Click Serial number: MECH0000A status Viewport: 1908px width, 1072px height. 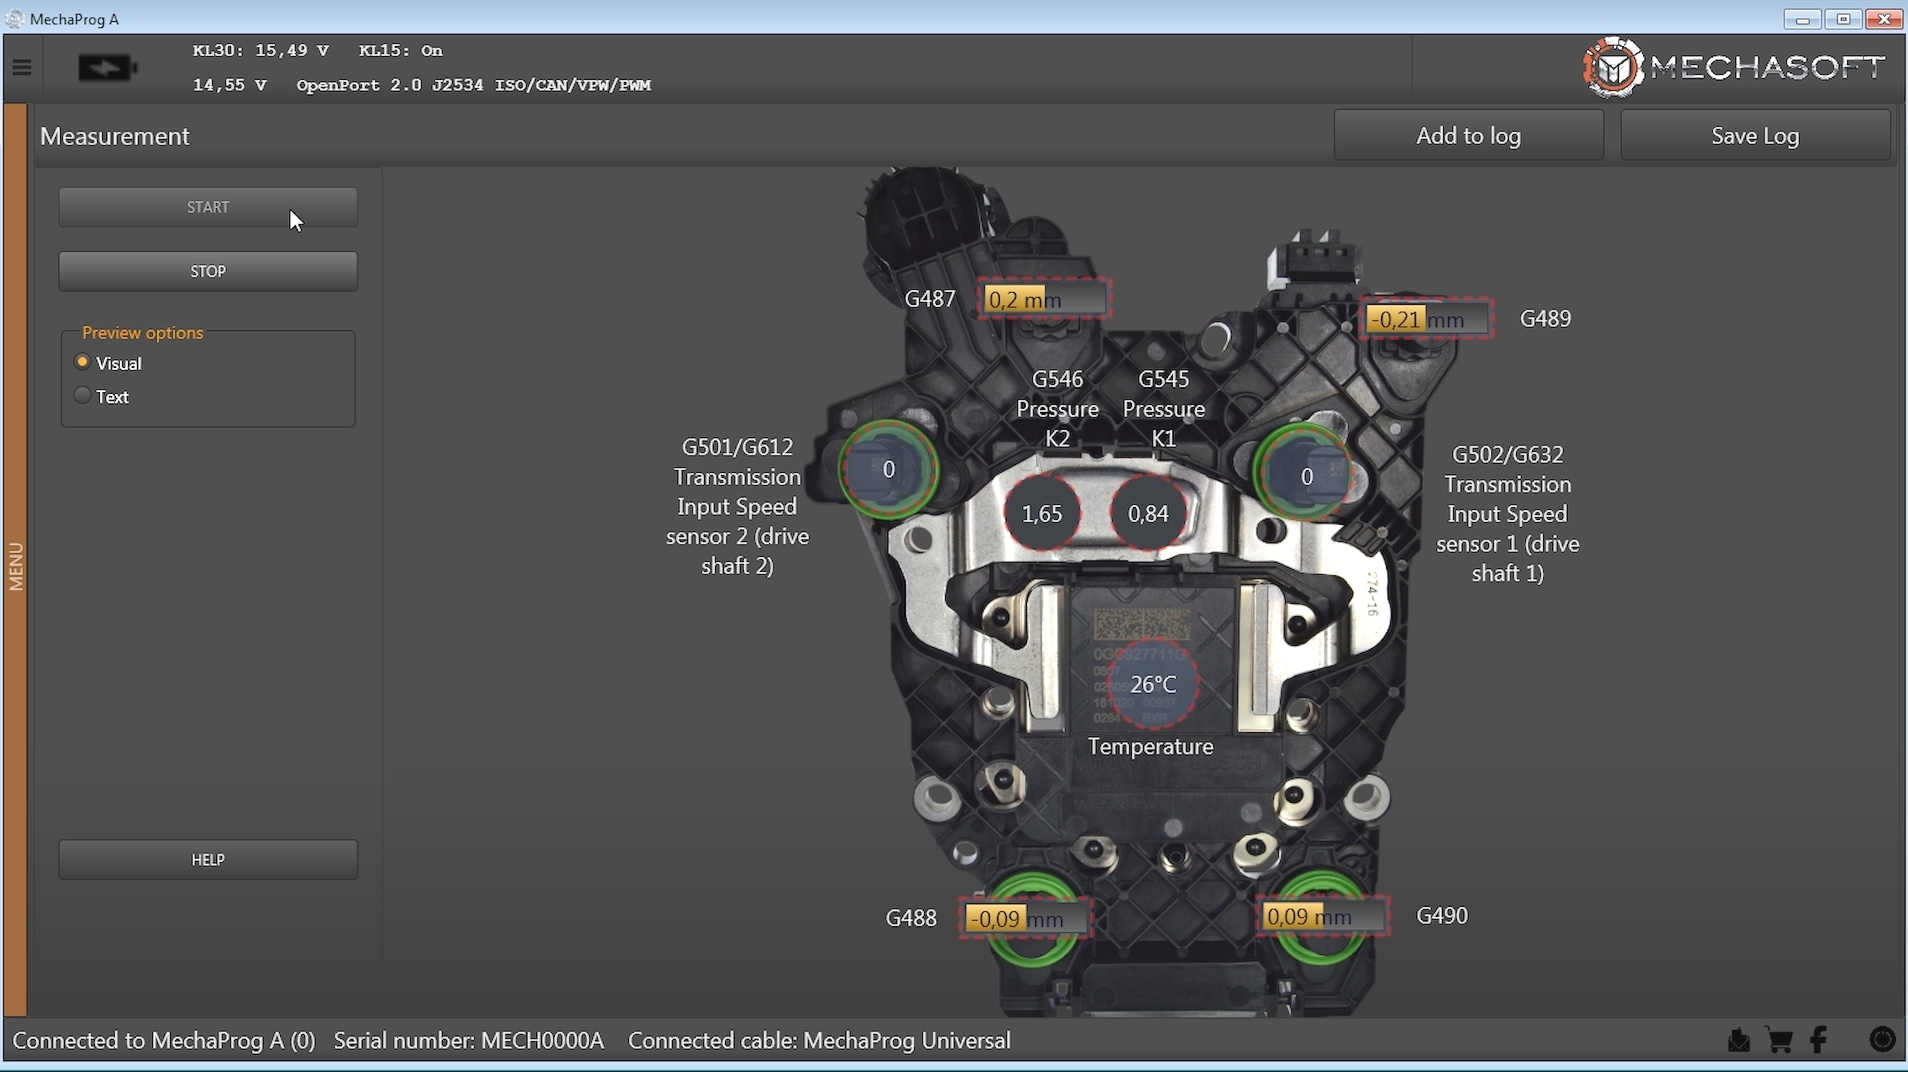tap(469, 1041)
